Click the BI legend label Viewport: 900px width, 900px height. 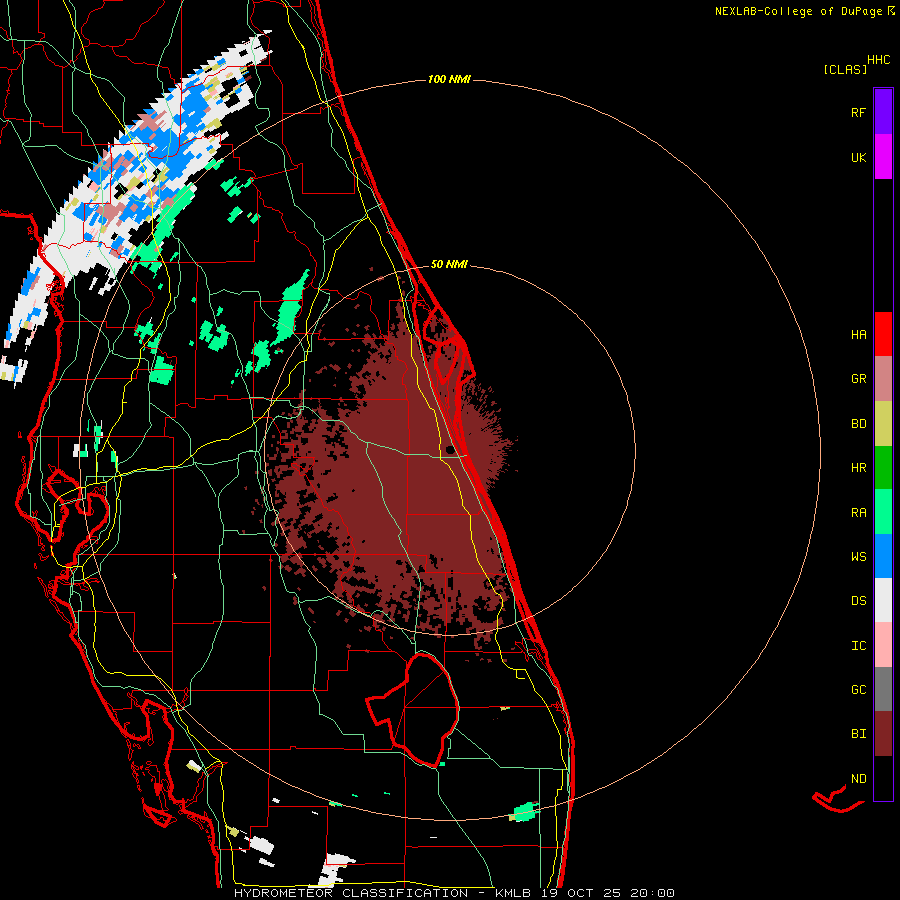[x=858, y=734]
